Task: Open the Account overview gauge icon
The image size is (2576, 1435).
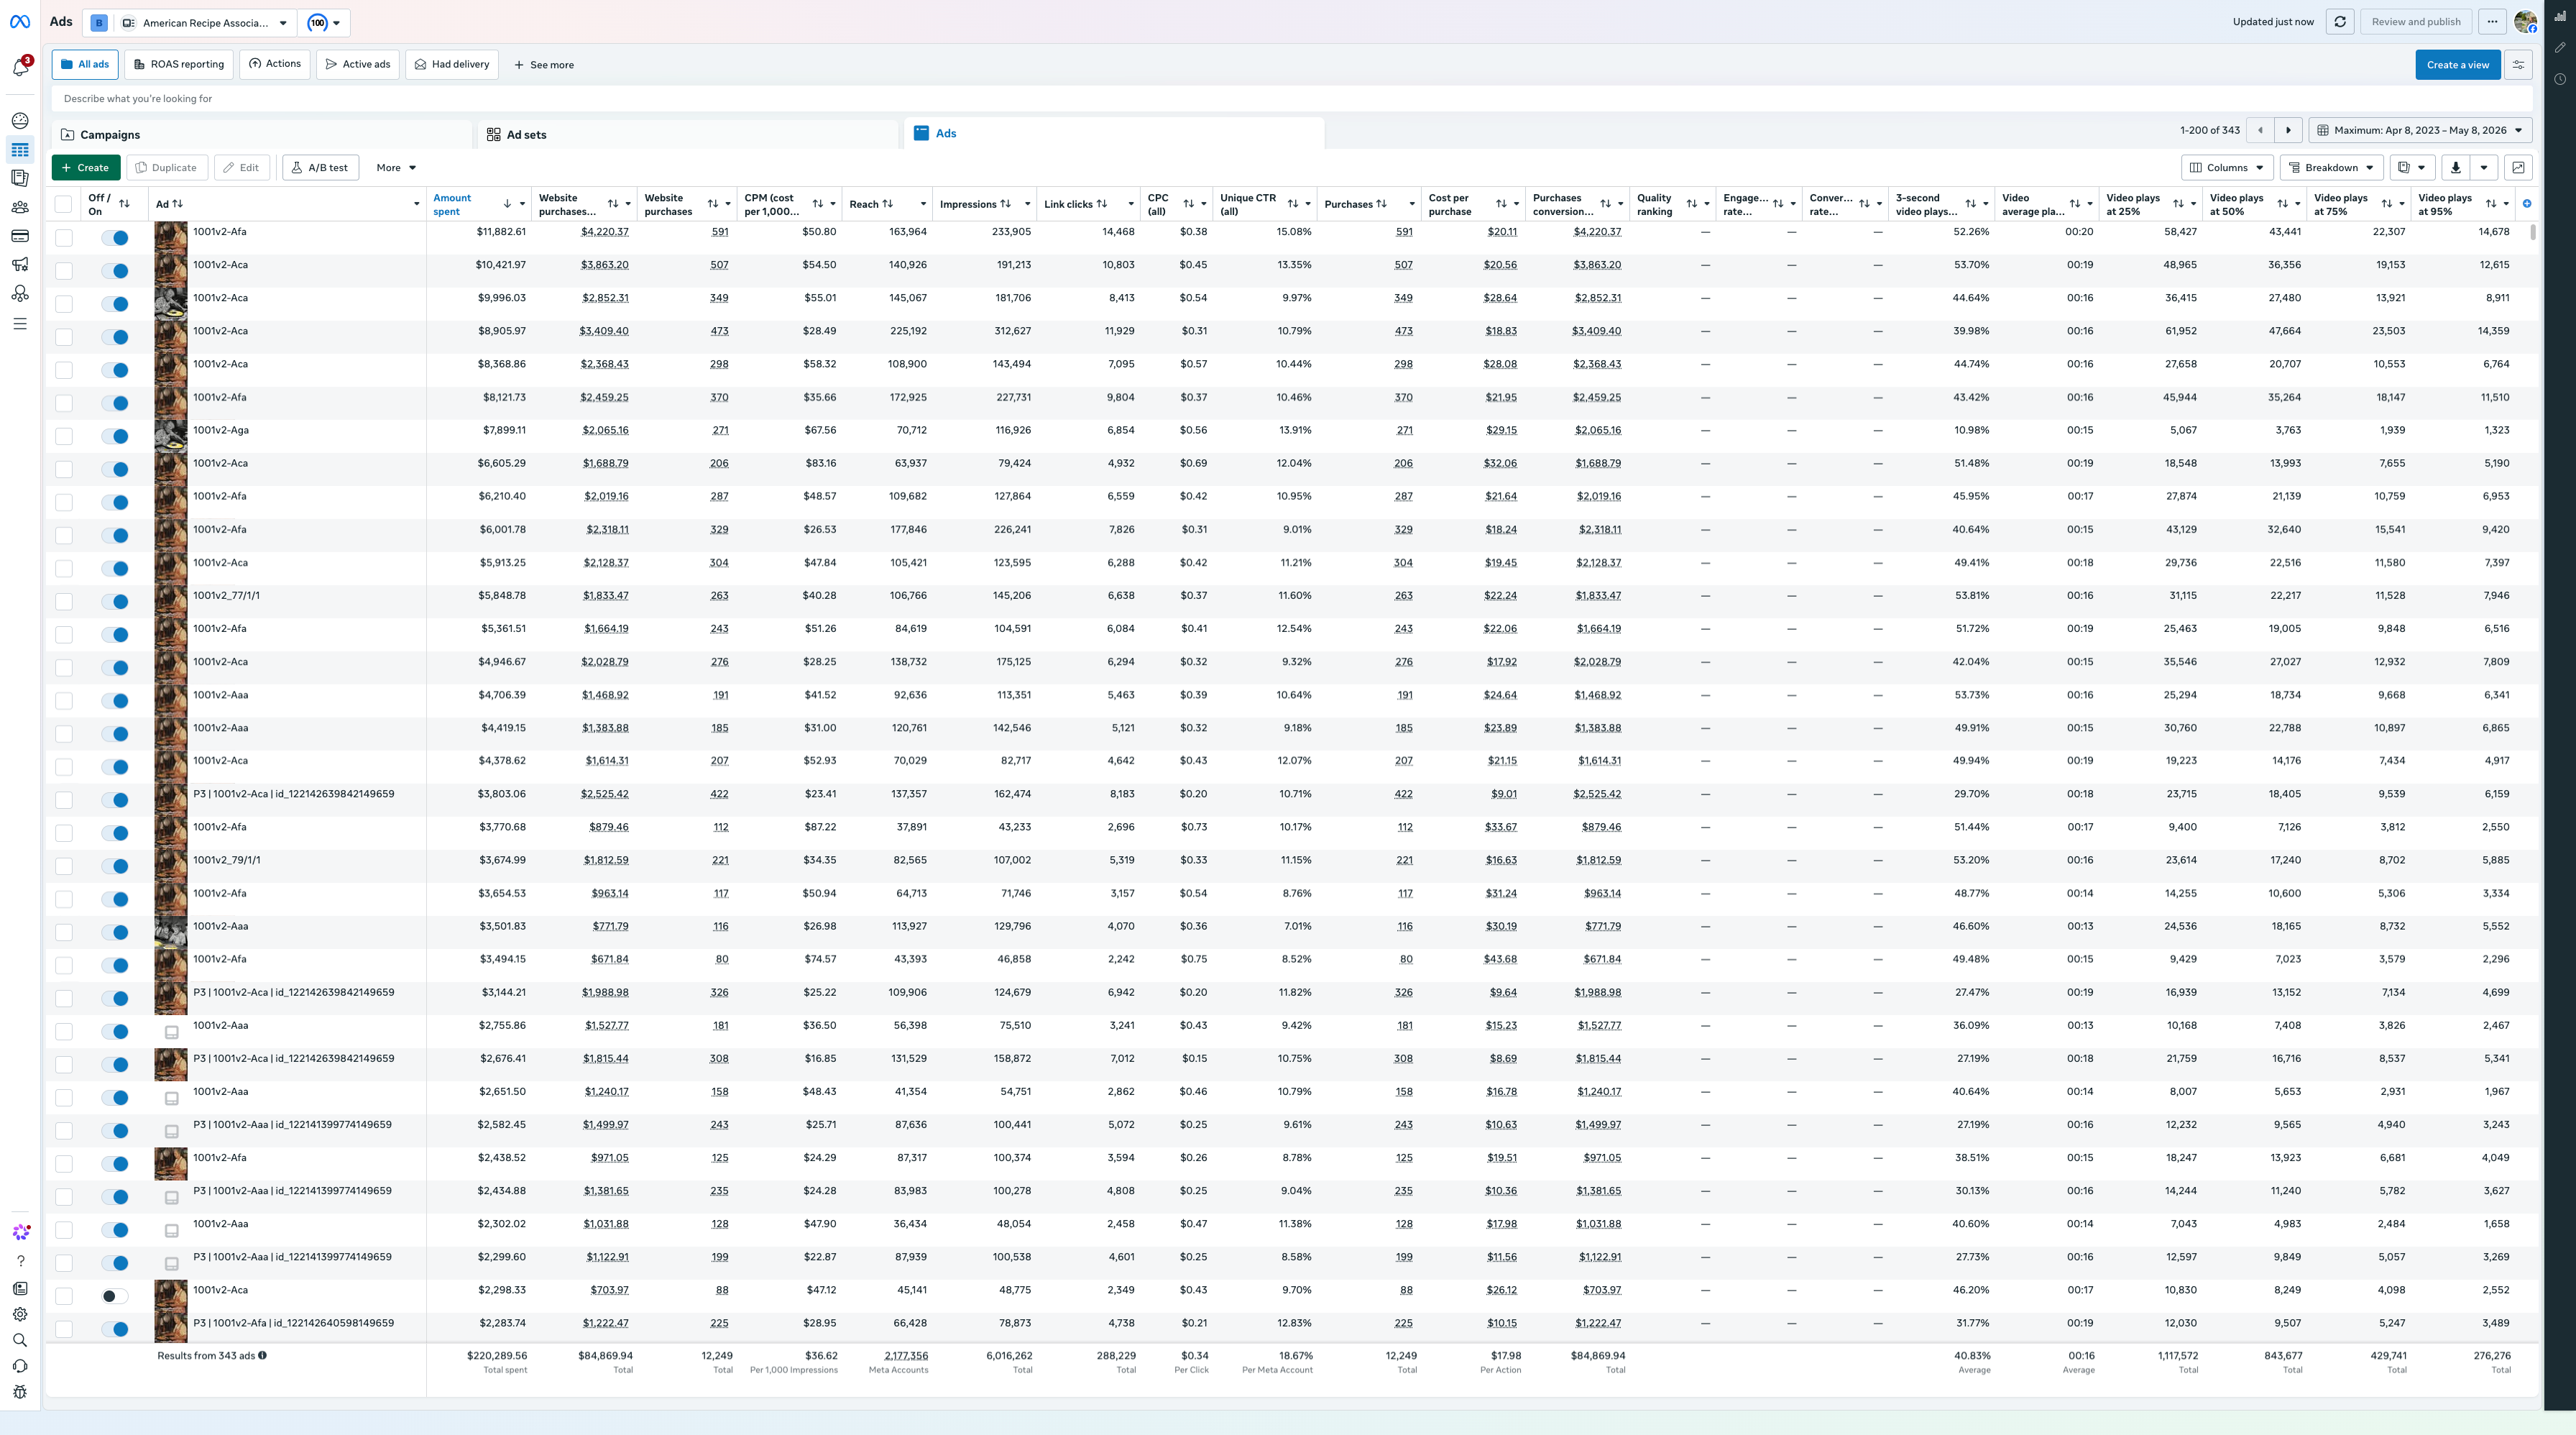Action: tap(20, 121)
